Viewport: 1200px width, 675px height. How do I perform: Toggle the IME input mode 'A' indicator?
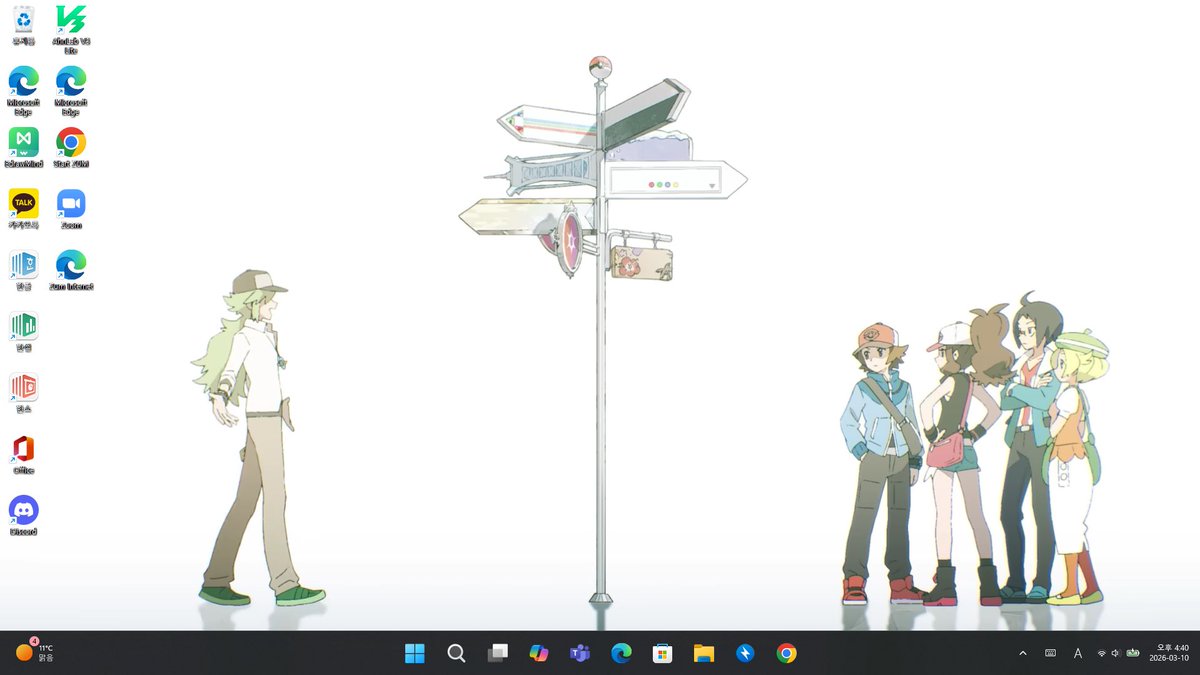click(x=1078, y=653)
